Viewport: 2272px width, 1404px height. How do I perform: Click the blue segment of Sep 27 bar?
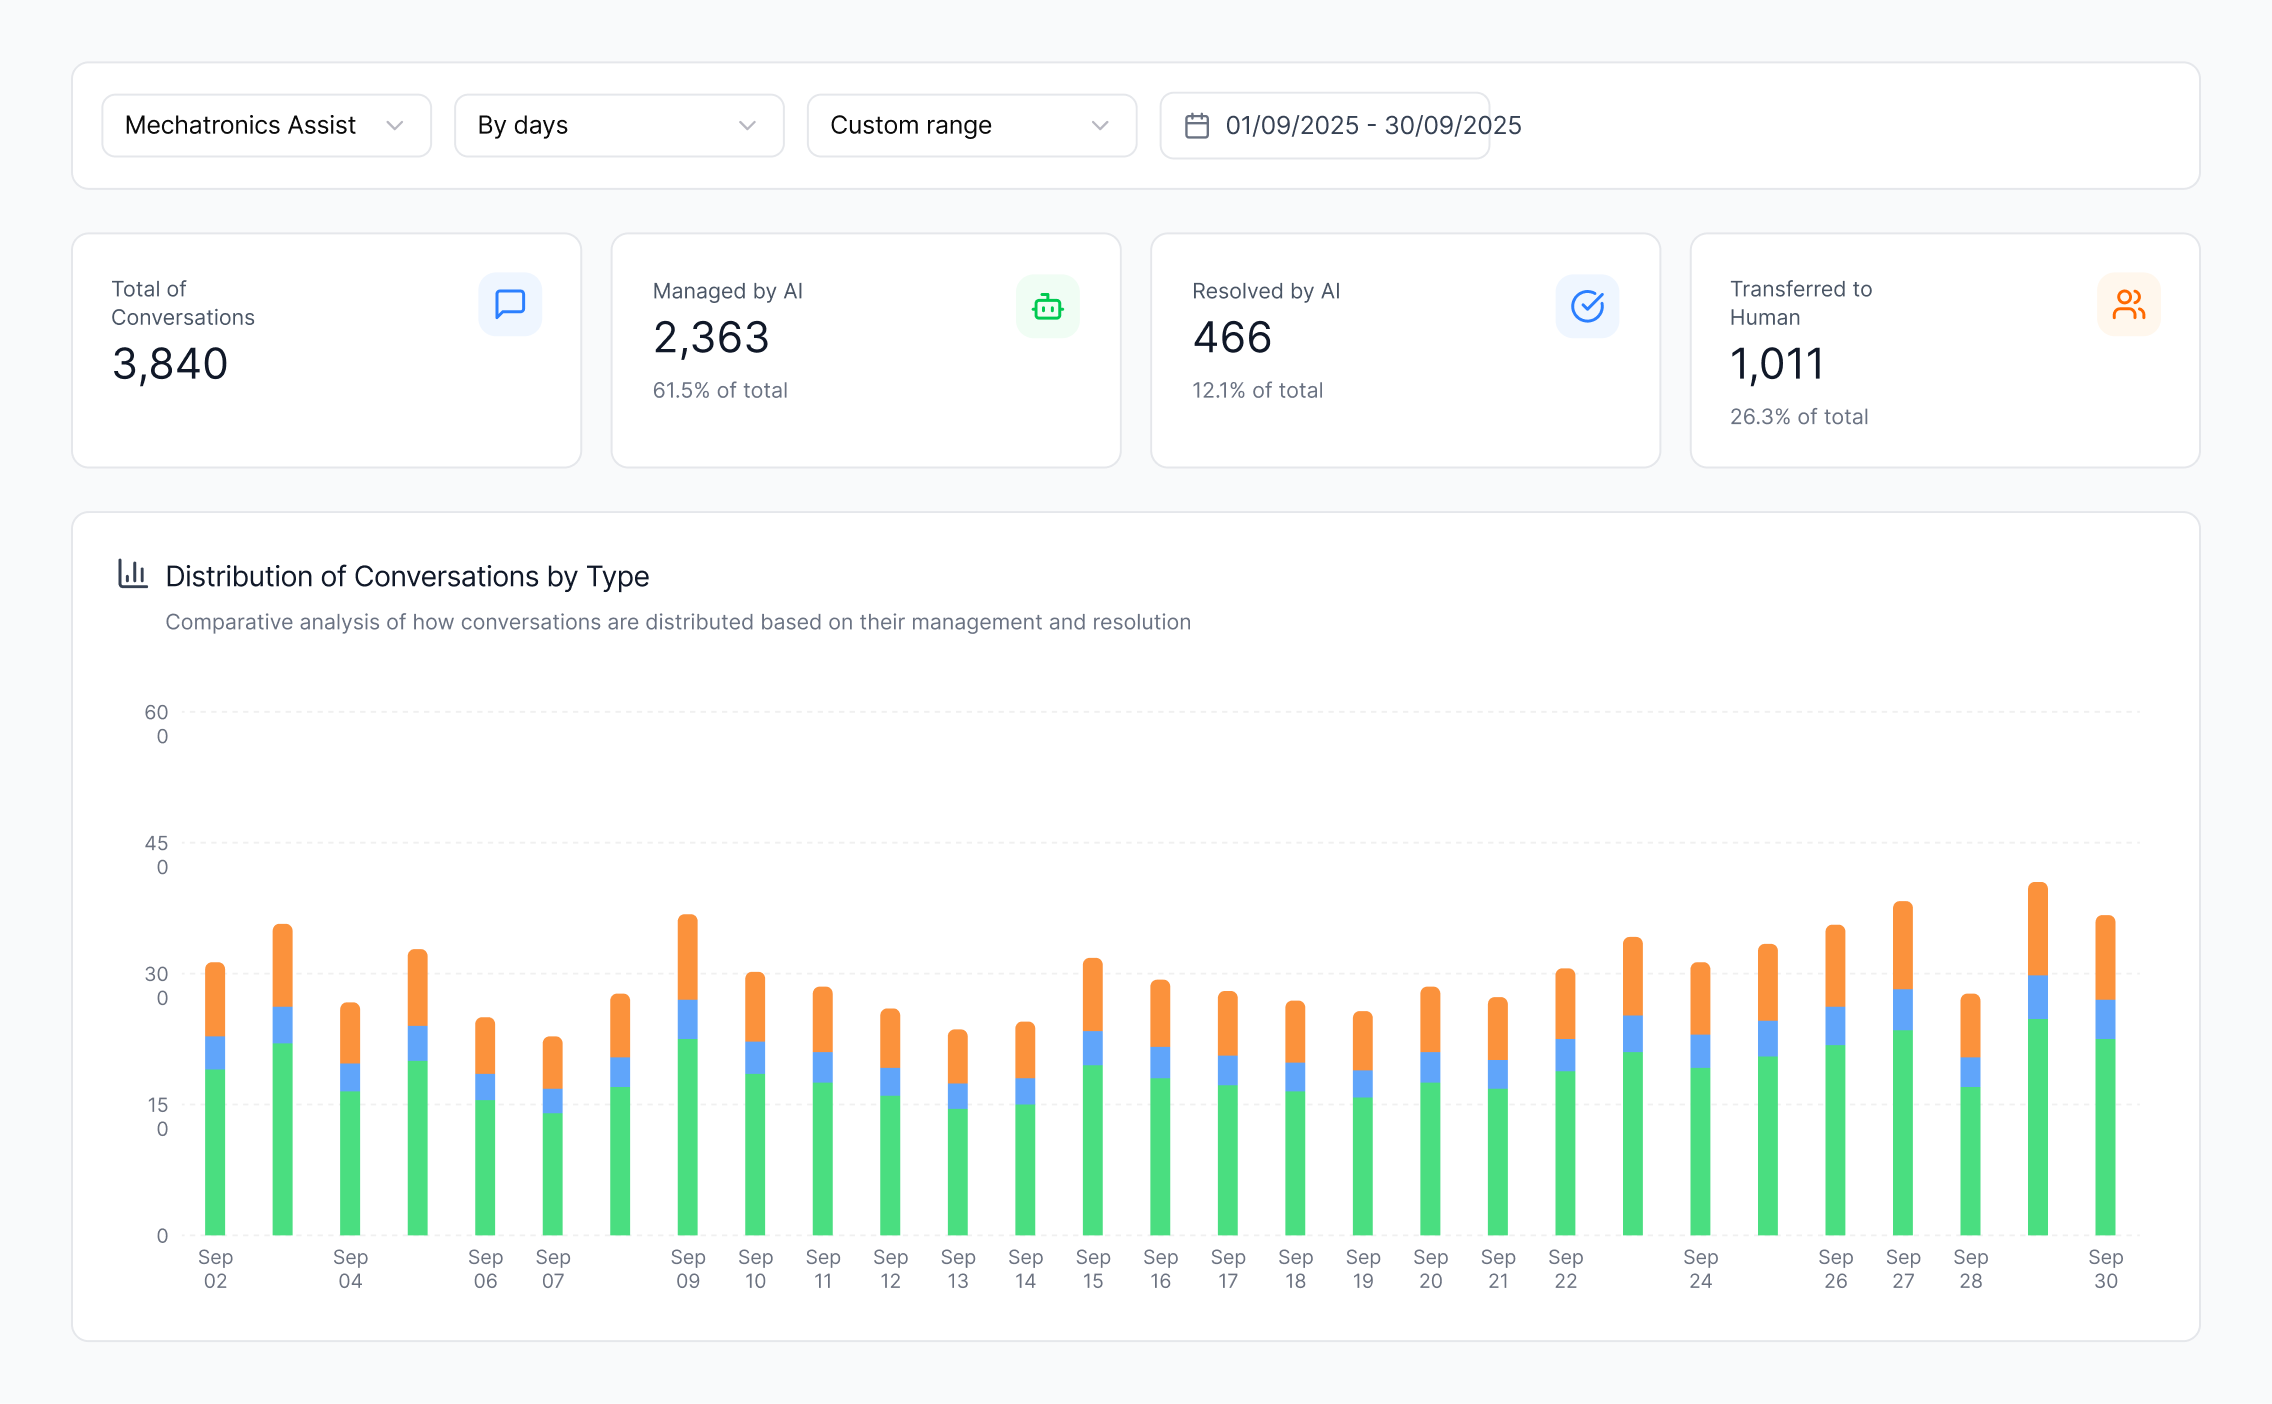point(1902,1010)
